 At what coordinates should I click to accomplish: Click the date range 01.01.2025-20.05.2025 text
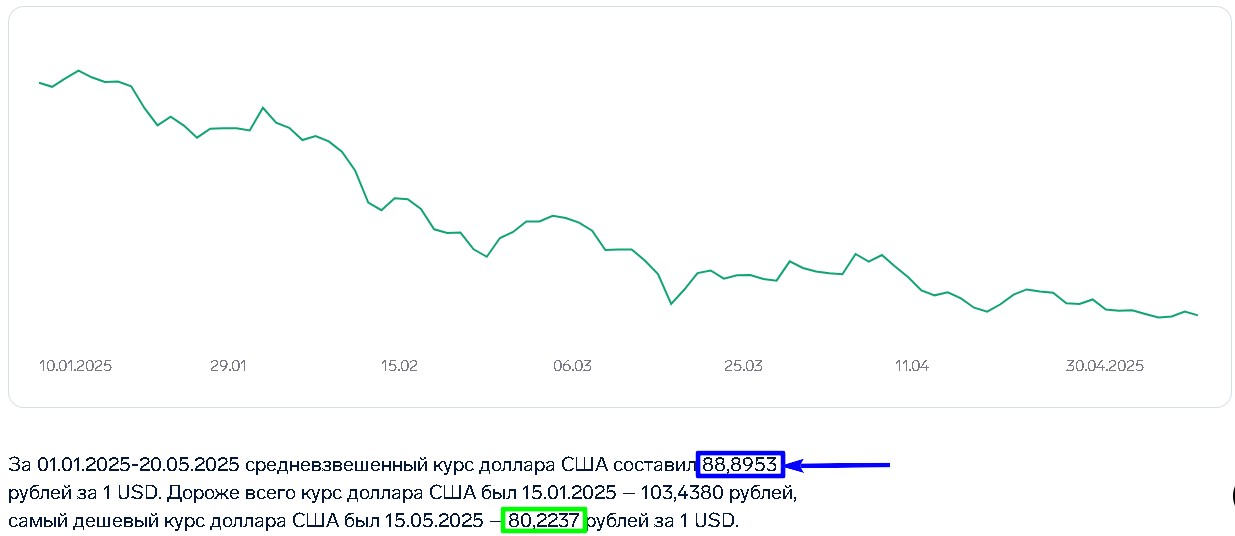click(138, 464)
